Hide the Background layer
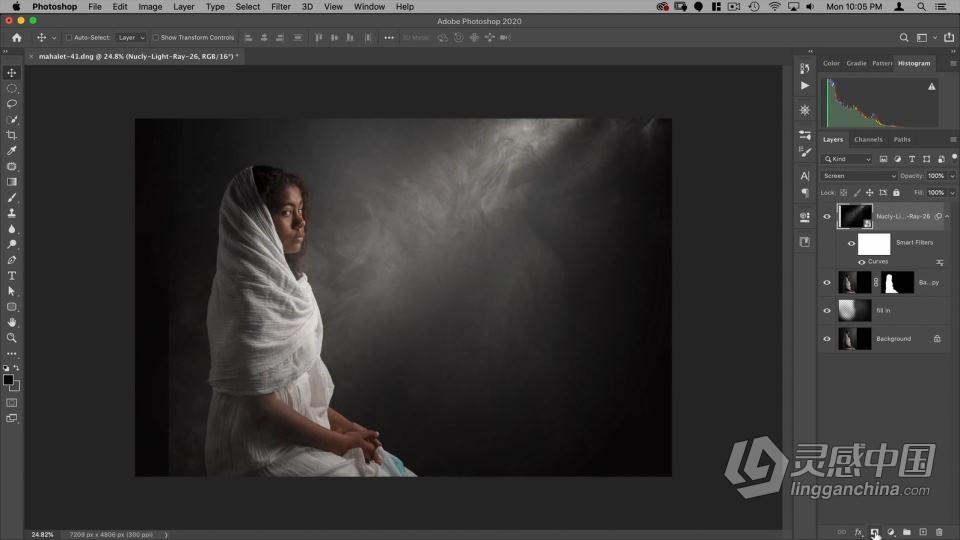The width and height of the screenshot is (960, 540). point(826,339)
